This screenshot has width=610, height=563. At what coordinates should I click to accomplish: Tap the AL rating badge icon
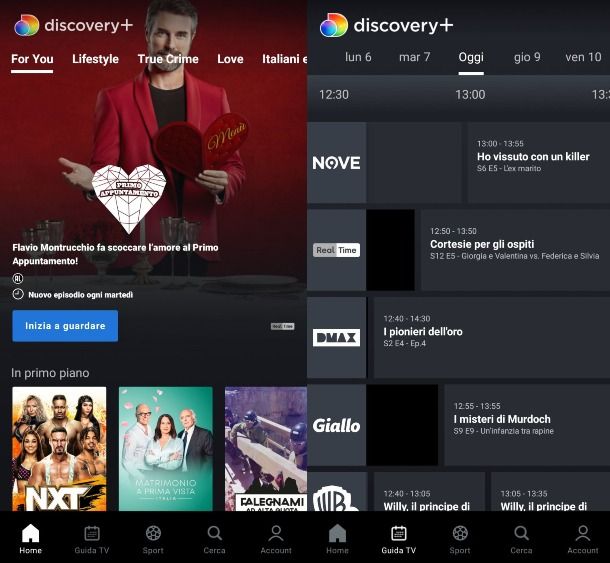click(18, 278)
